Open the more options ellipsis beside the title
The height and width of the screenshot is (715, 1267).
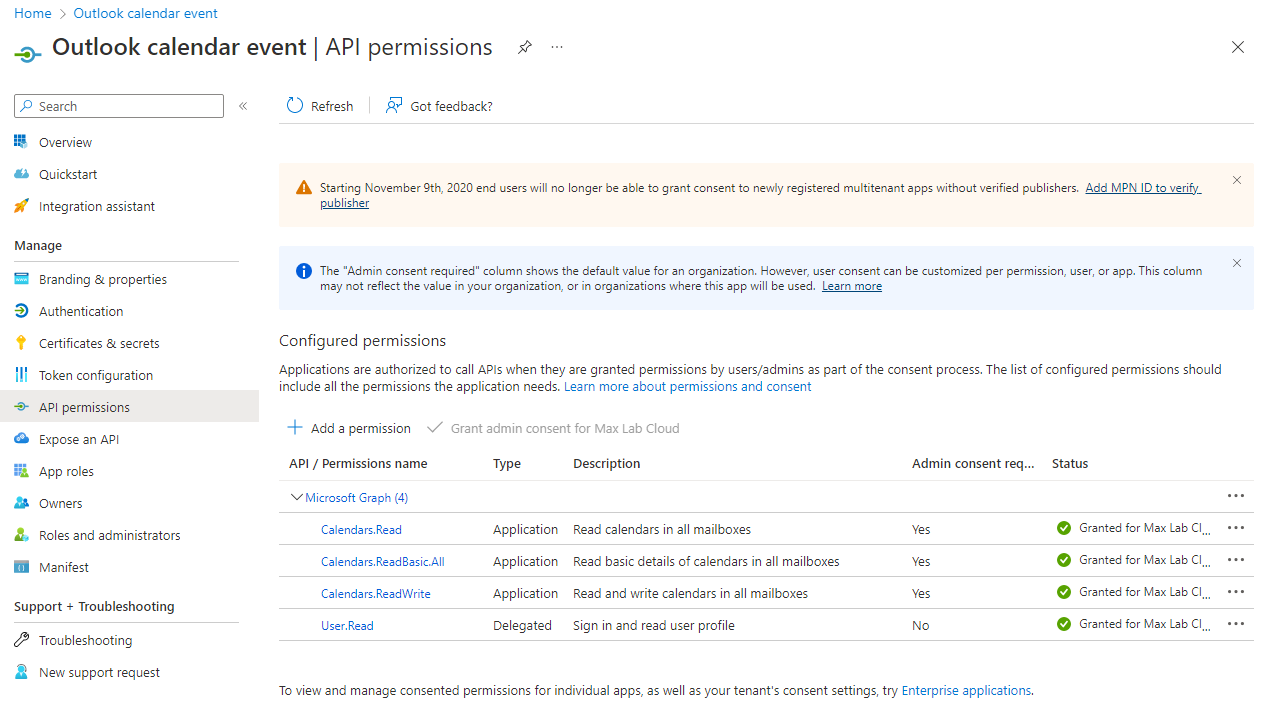[557, 47]
